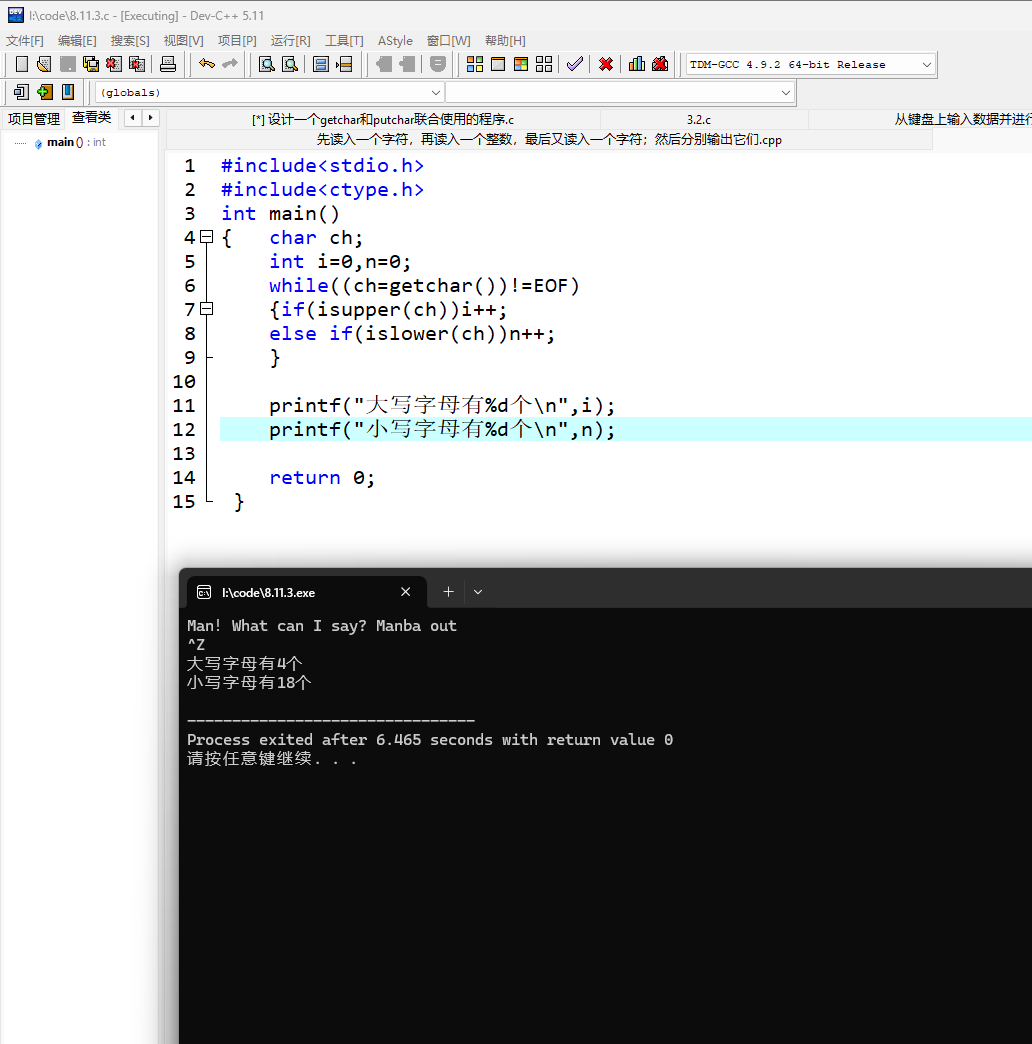The height and width of the screenshot is (1044, 1032).
Task: Click the greyed-out Save icon
Action: click(67, 64)
